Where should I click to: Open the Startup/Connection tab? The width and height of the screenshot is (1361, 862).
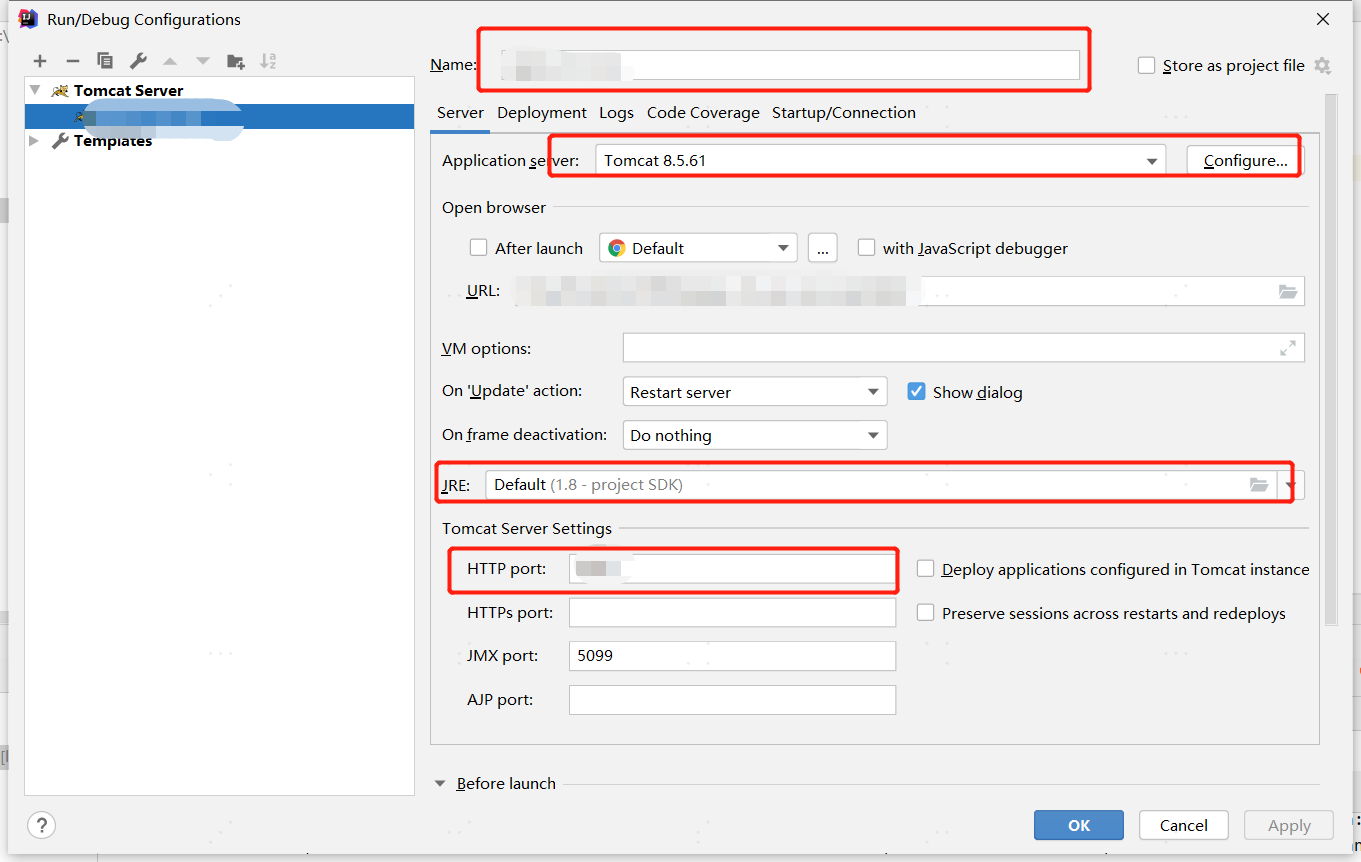843,113
